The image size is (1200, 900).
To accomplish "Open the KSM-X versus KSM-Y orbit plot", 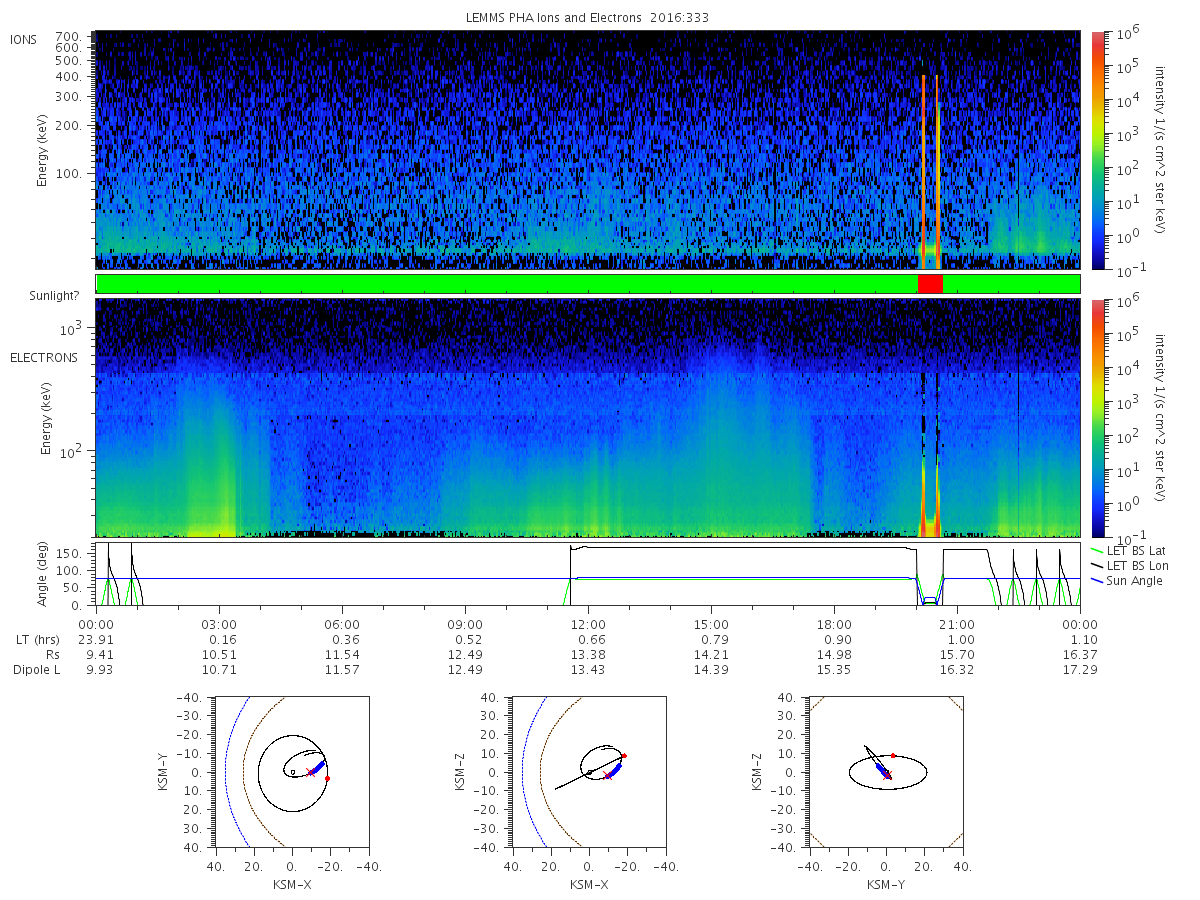I will [x=291, y=771].
